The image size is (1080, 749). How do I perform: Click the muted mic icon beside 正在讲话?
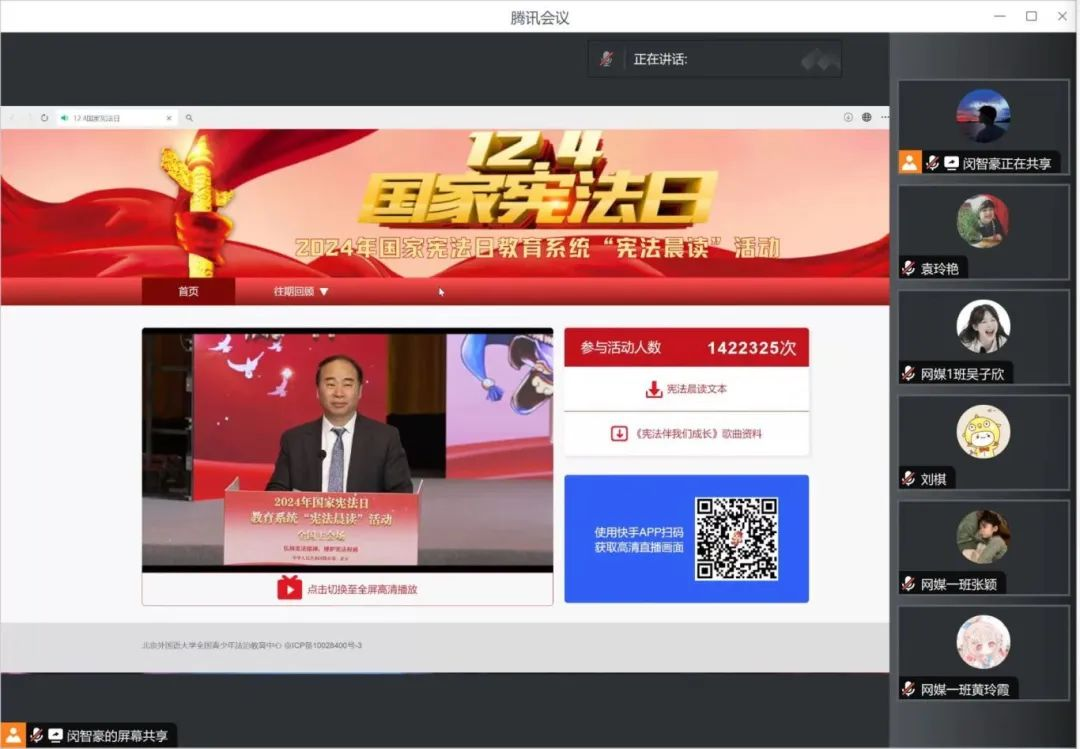tap(606, 59)
